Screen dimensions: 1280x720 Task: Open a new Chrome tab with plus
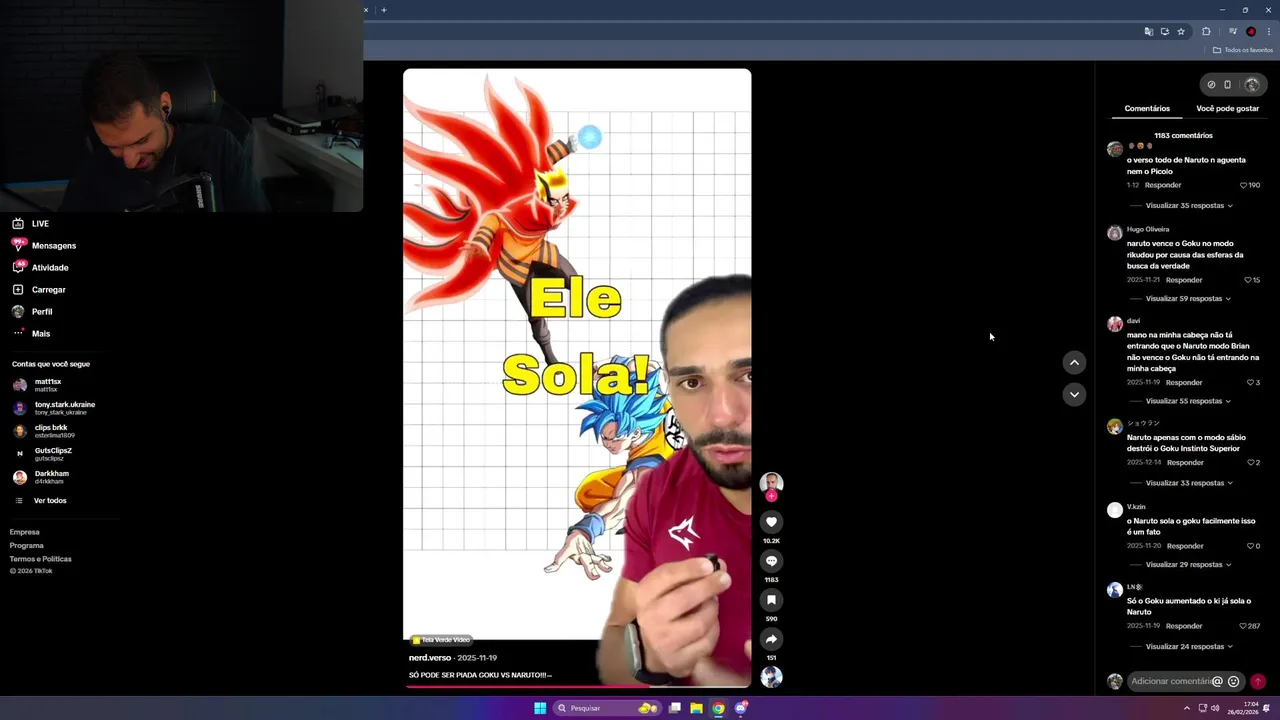(384, 10)
